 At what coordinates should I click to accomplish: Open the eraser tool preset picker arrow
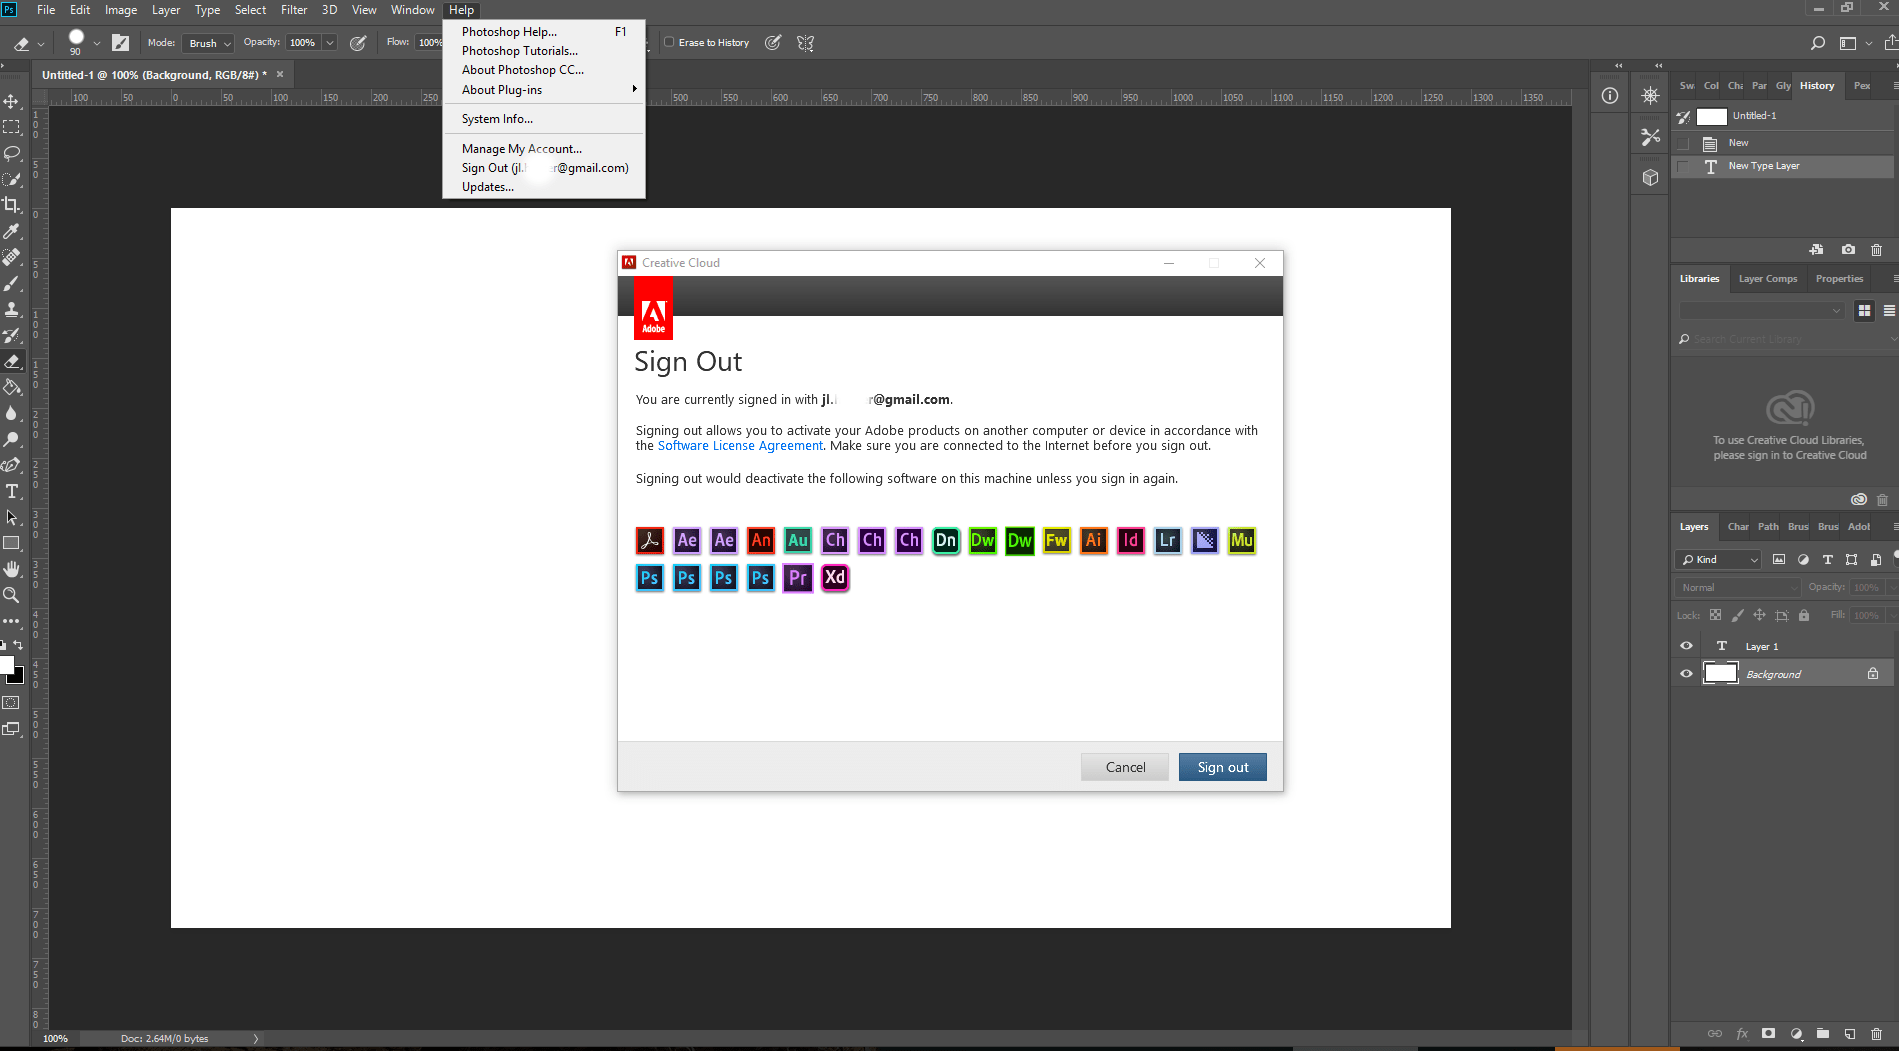tap(41, 43)
